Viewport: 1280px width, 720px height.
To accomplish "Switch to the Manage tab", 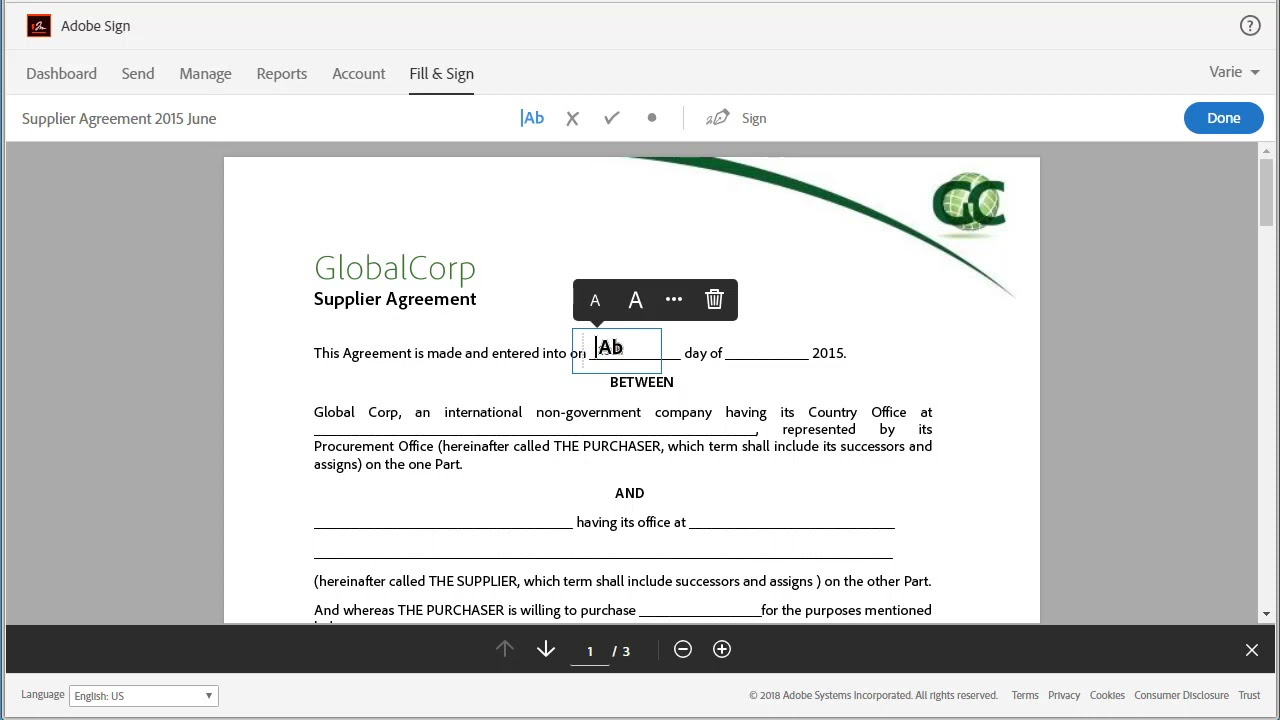I will (x=205, y=74).
